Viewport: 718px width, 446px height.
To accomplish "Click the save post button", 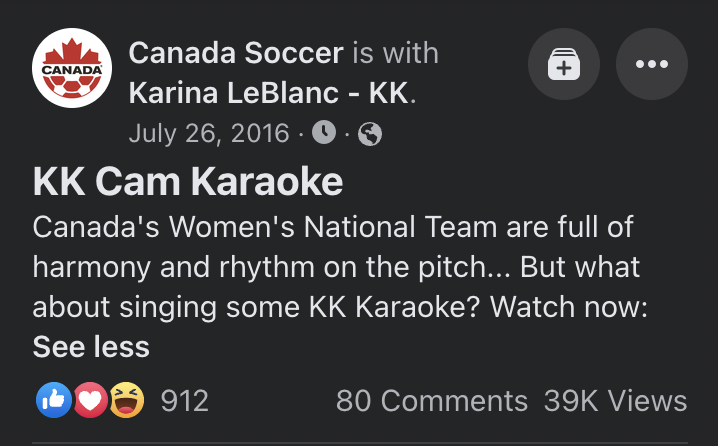I will click(x=564, y=64).
